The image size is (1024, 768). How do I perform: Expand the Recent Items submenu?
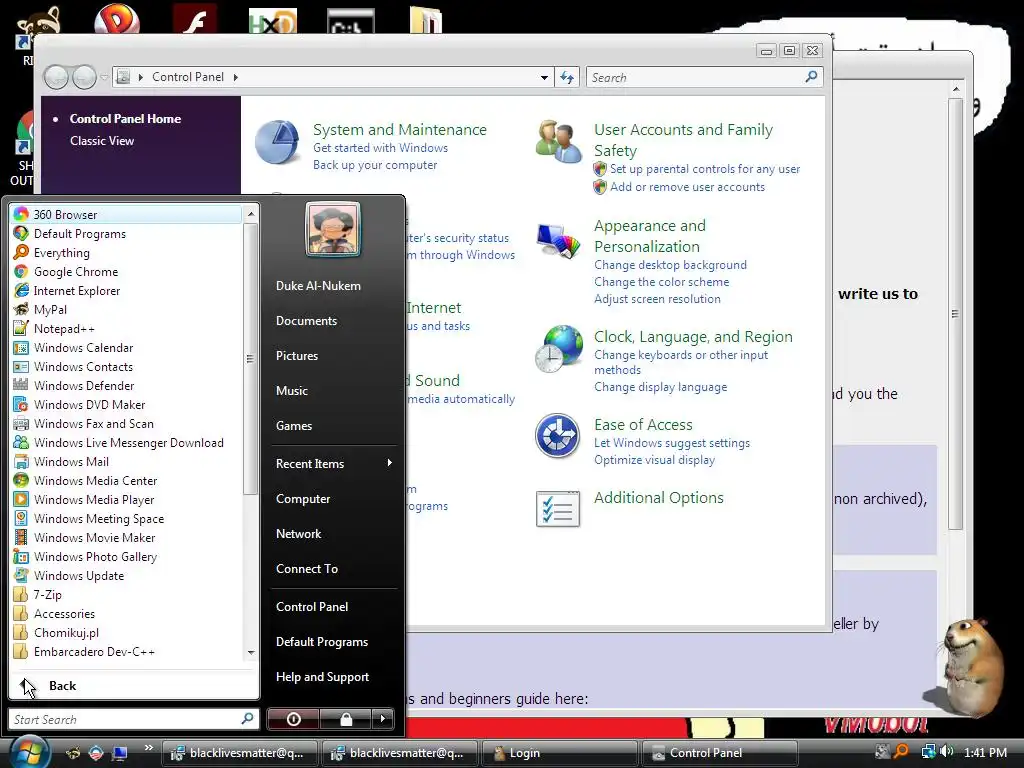click(334, 463)
